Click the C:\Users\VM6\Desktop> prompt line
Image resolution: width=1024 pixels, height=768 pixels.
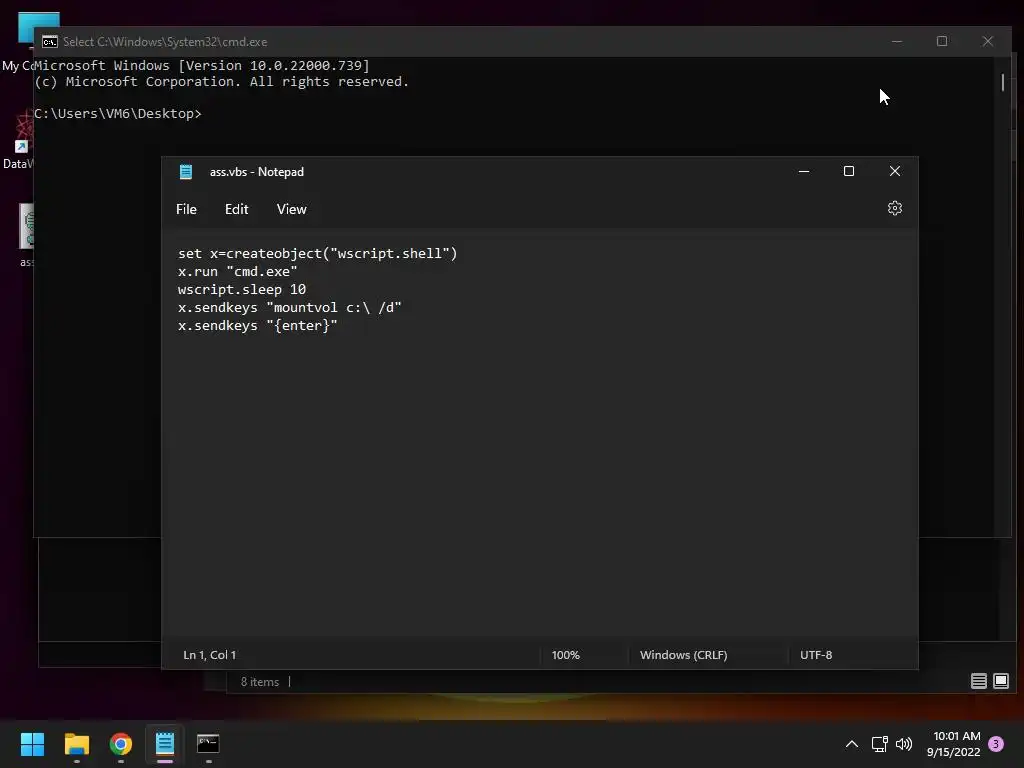pyautogui.click(x=118, y=114)
